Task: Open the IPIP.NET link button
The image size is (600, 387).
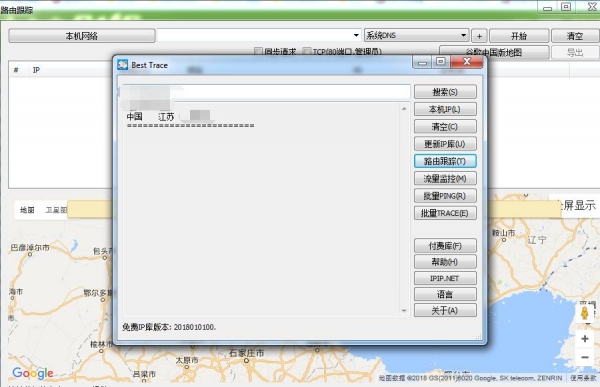Action: [x=445, y=278]
